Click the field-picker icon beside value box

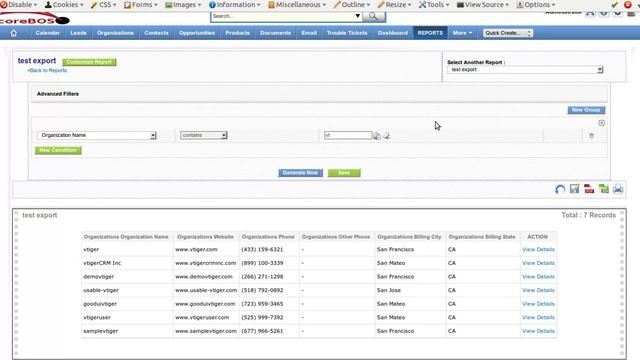(x=377, y=136)
